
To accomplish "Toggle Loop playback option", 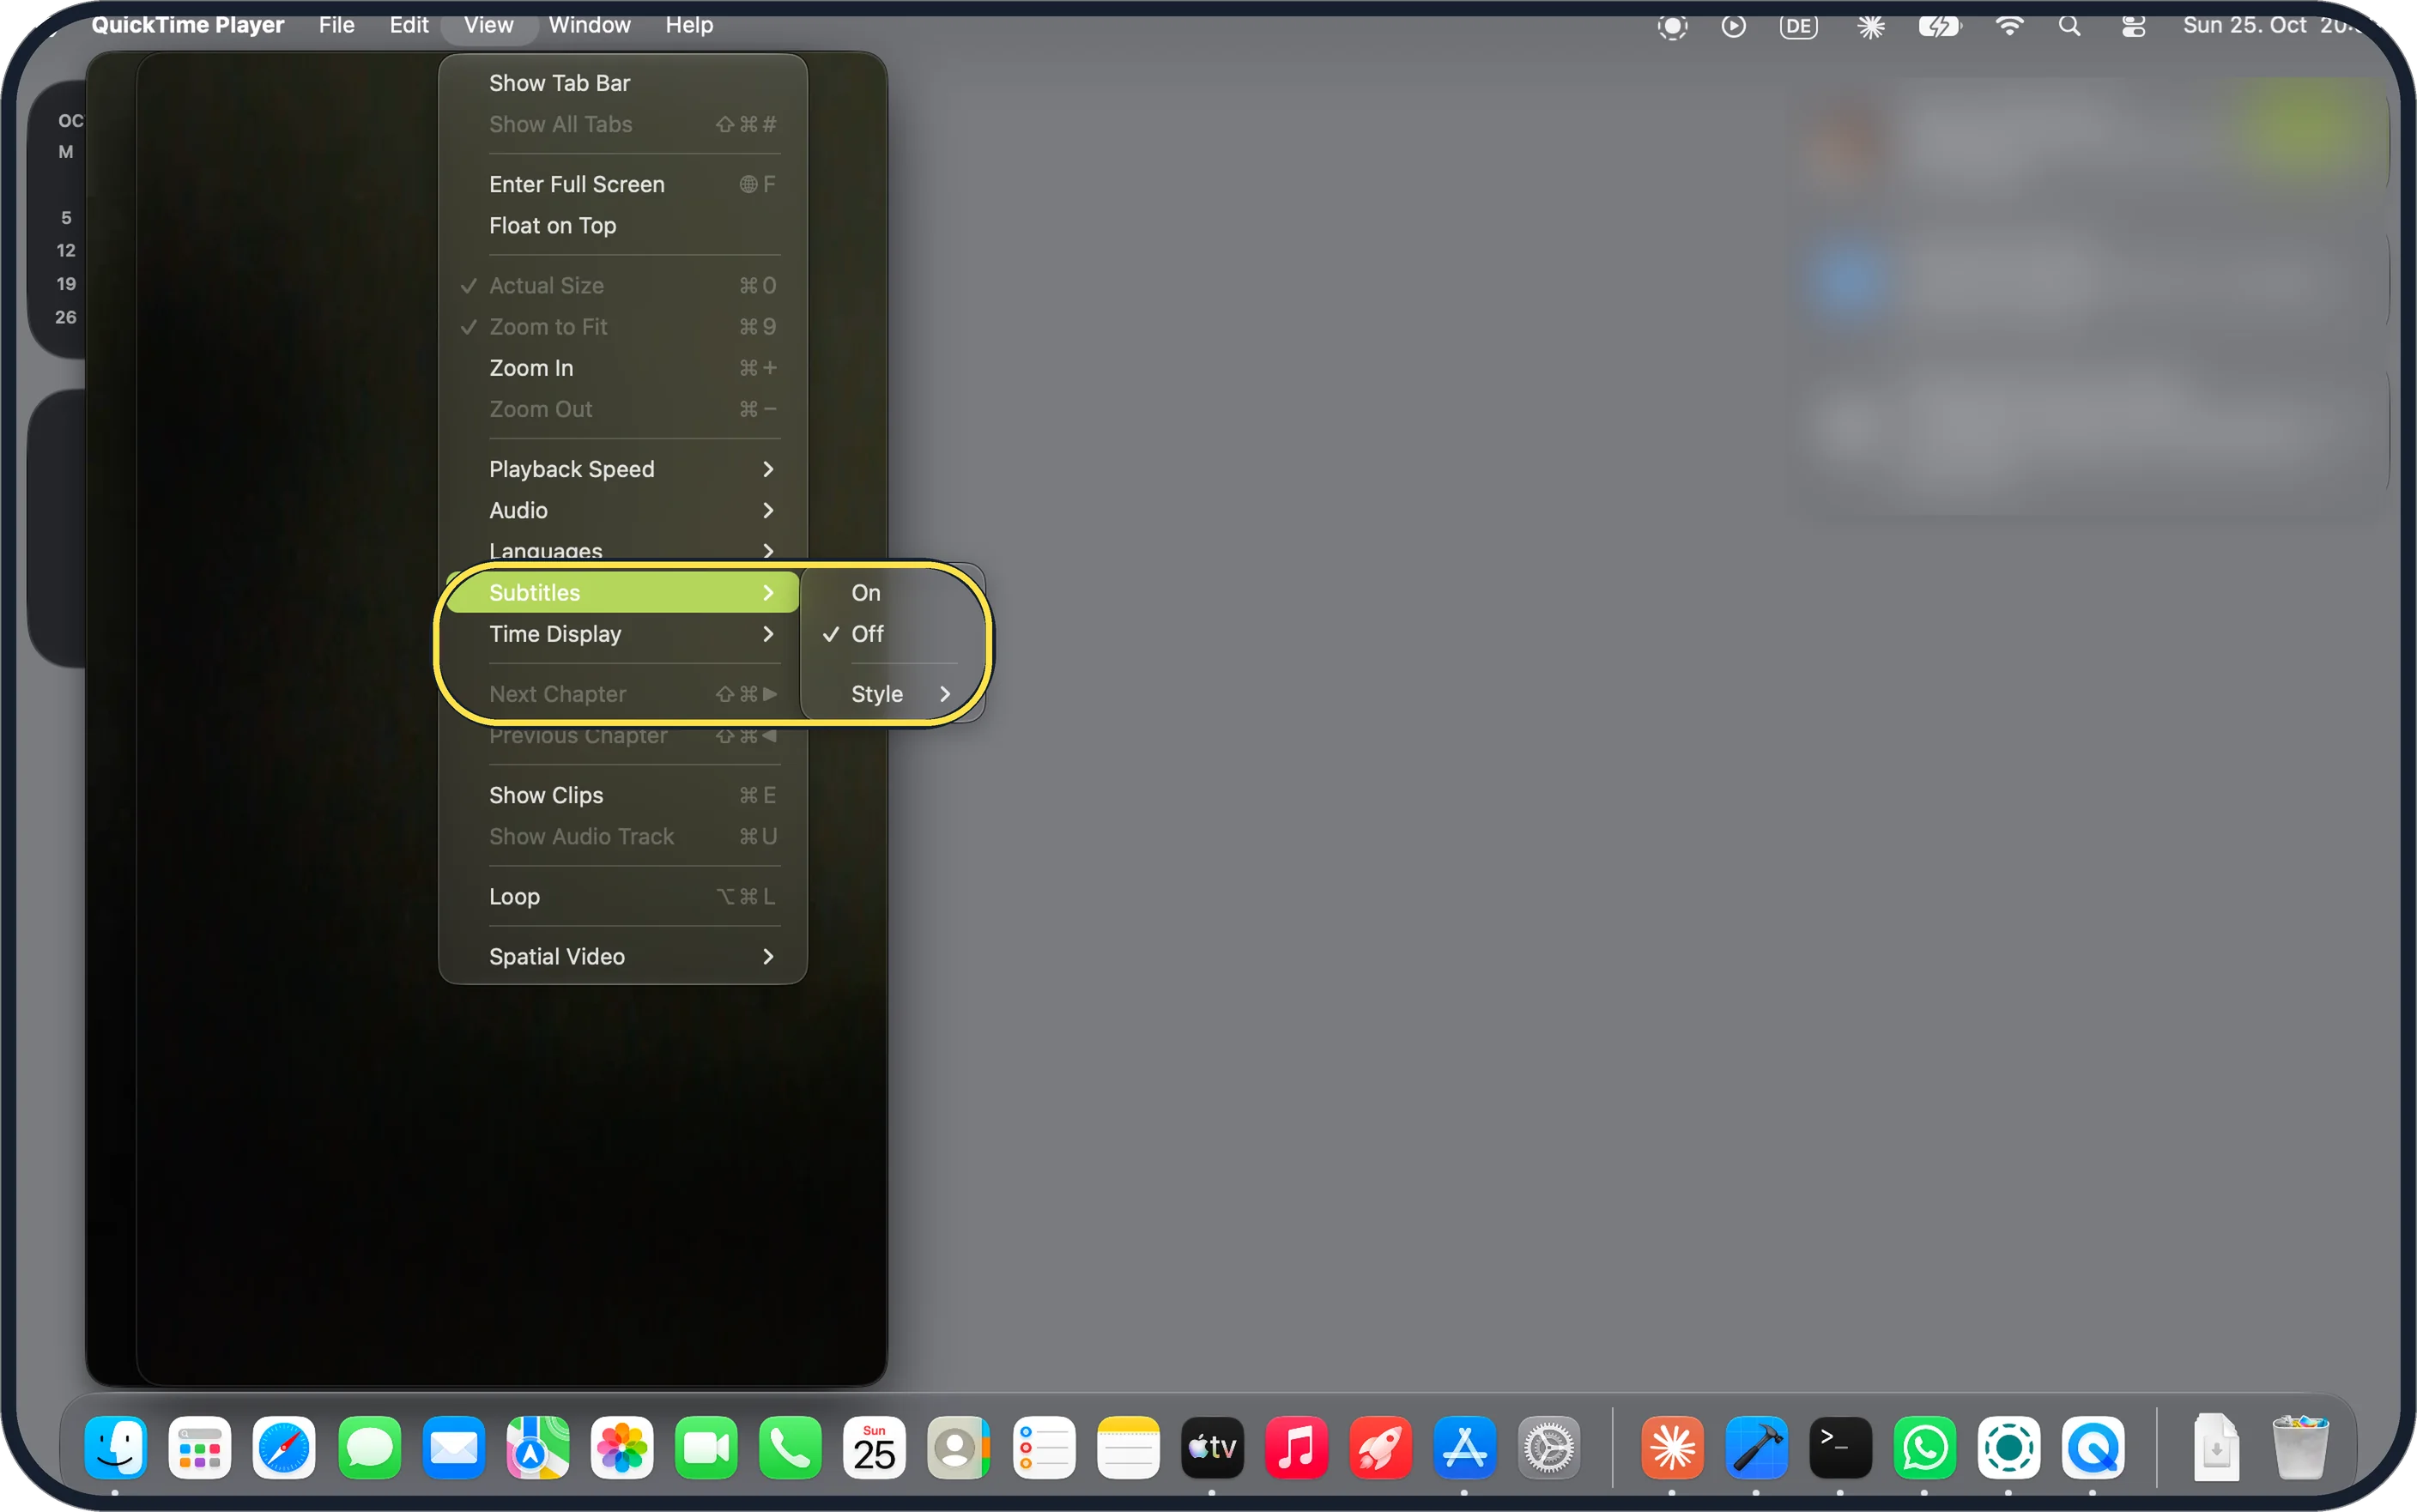I will point(622,897).
